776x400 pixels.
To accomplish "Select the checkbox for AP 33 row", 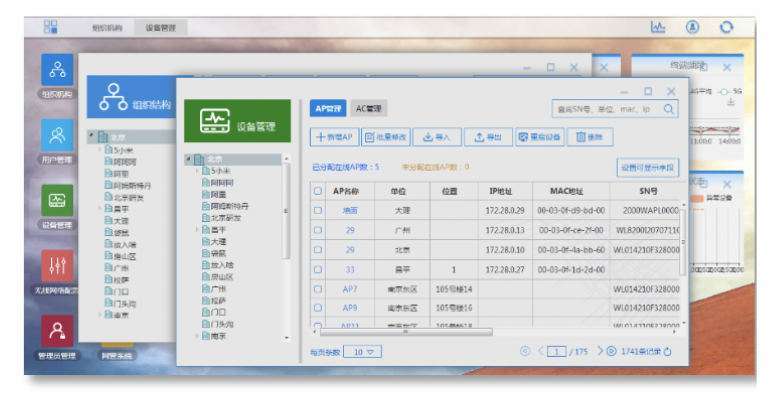I will [318, 269].
